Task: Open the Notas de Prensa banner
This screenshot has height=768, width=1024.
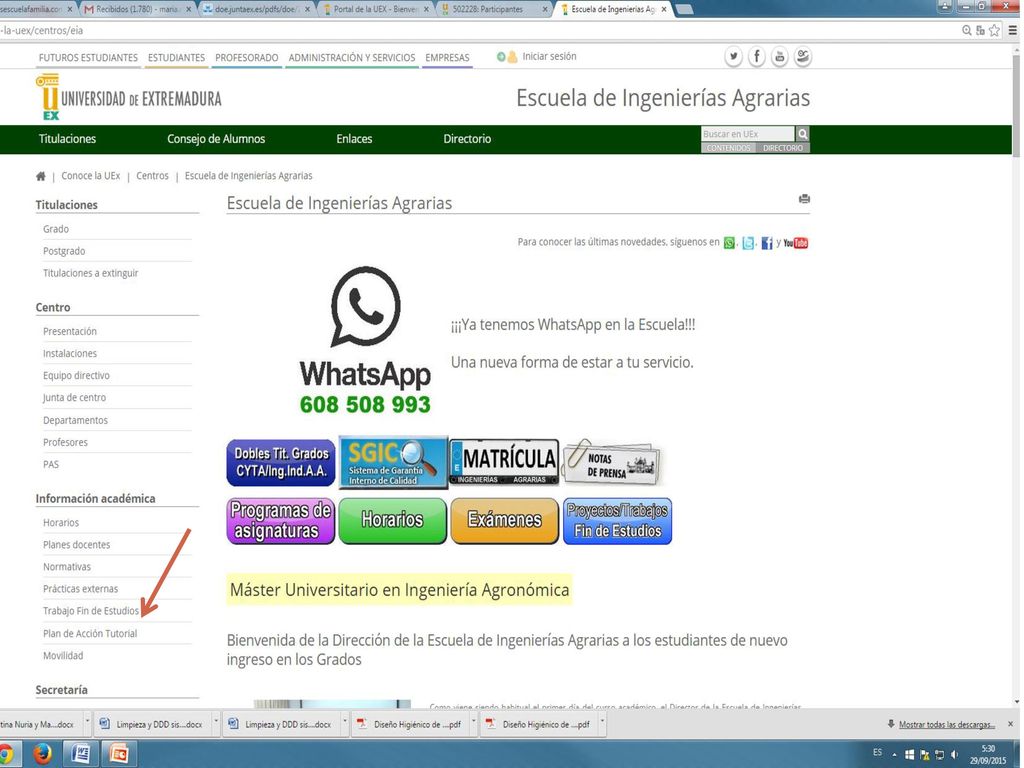Action: pos(613,462)
